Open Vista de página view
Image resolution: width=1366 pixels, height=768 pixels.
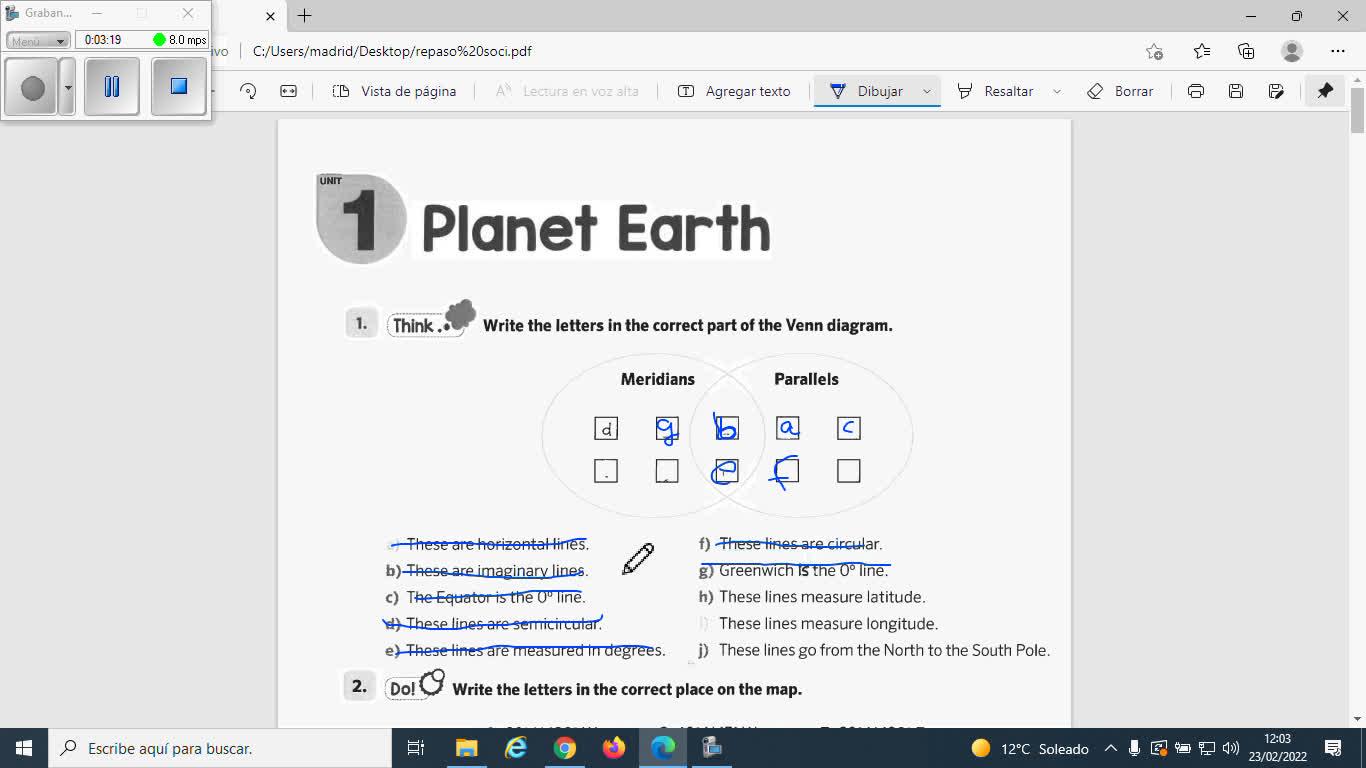tap(394, 91)
